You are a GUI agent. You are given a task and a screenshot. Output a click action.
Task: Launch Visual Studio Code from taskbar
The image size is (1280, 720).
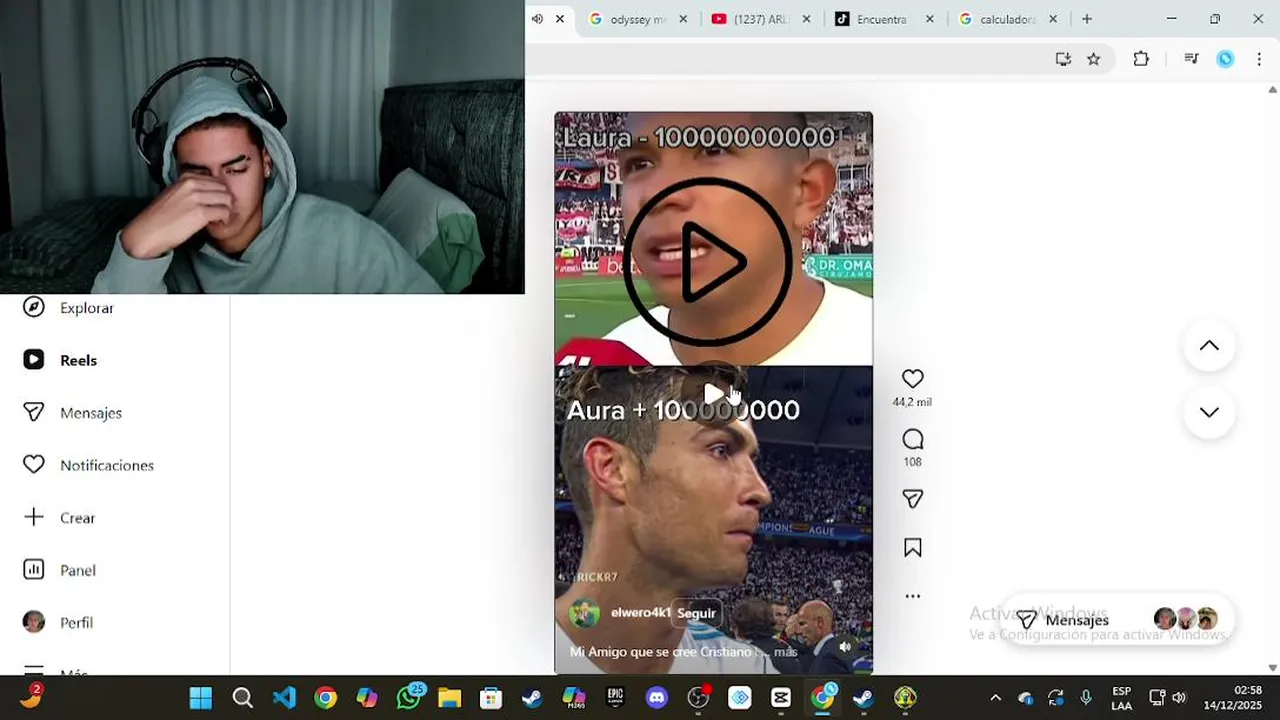tap(284, 698)
